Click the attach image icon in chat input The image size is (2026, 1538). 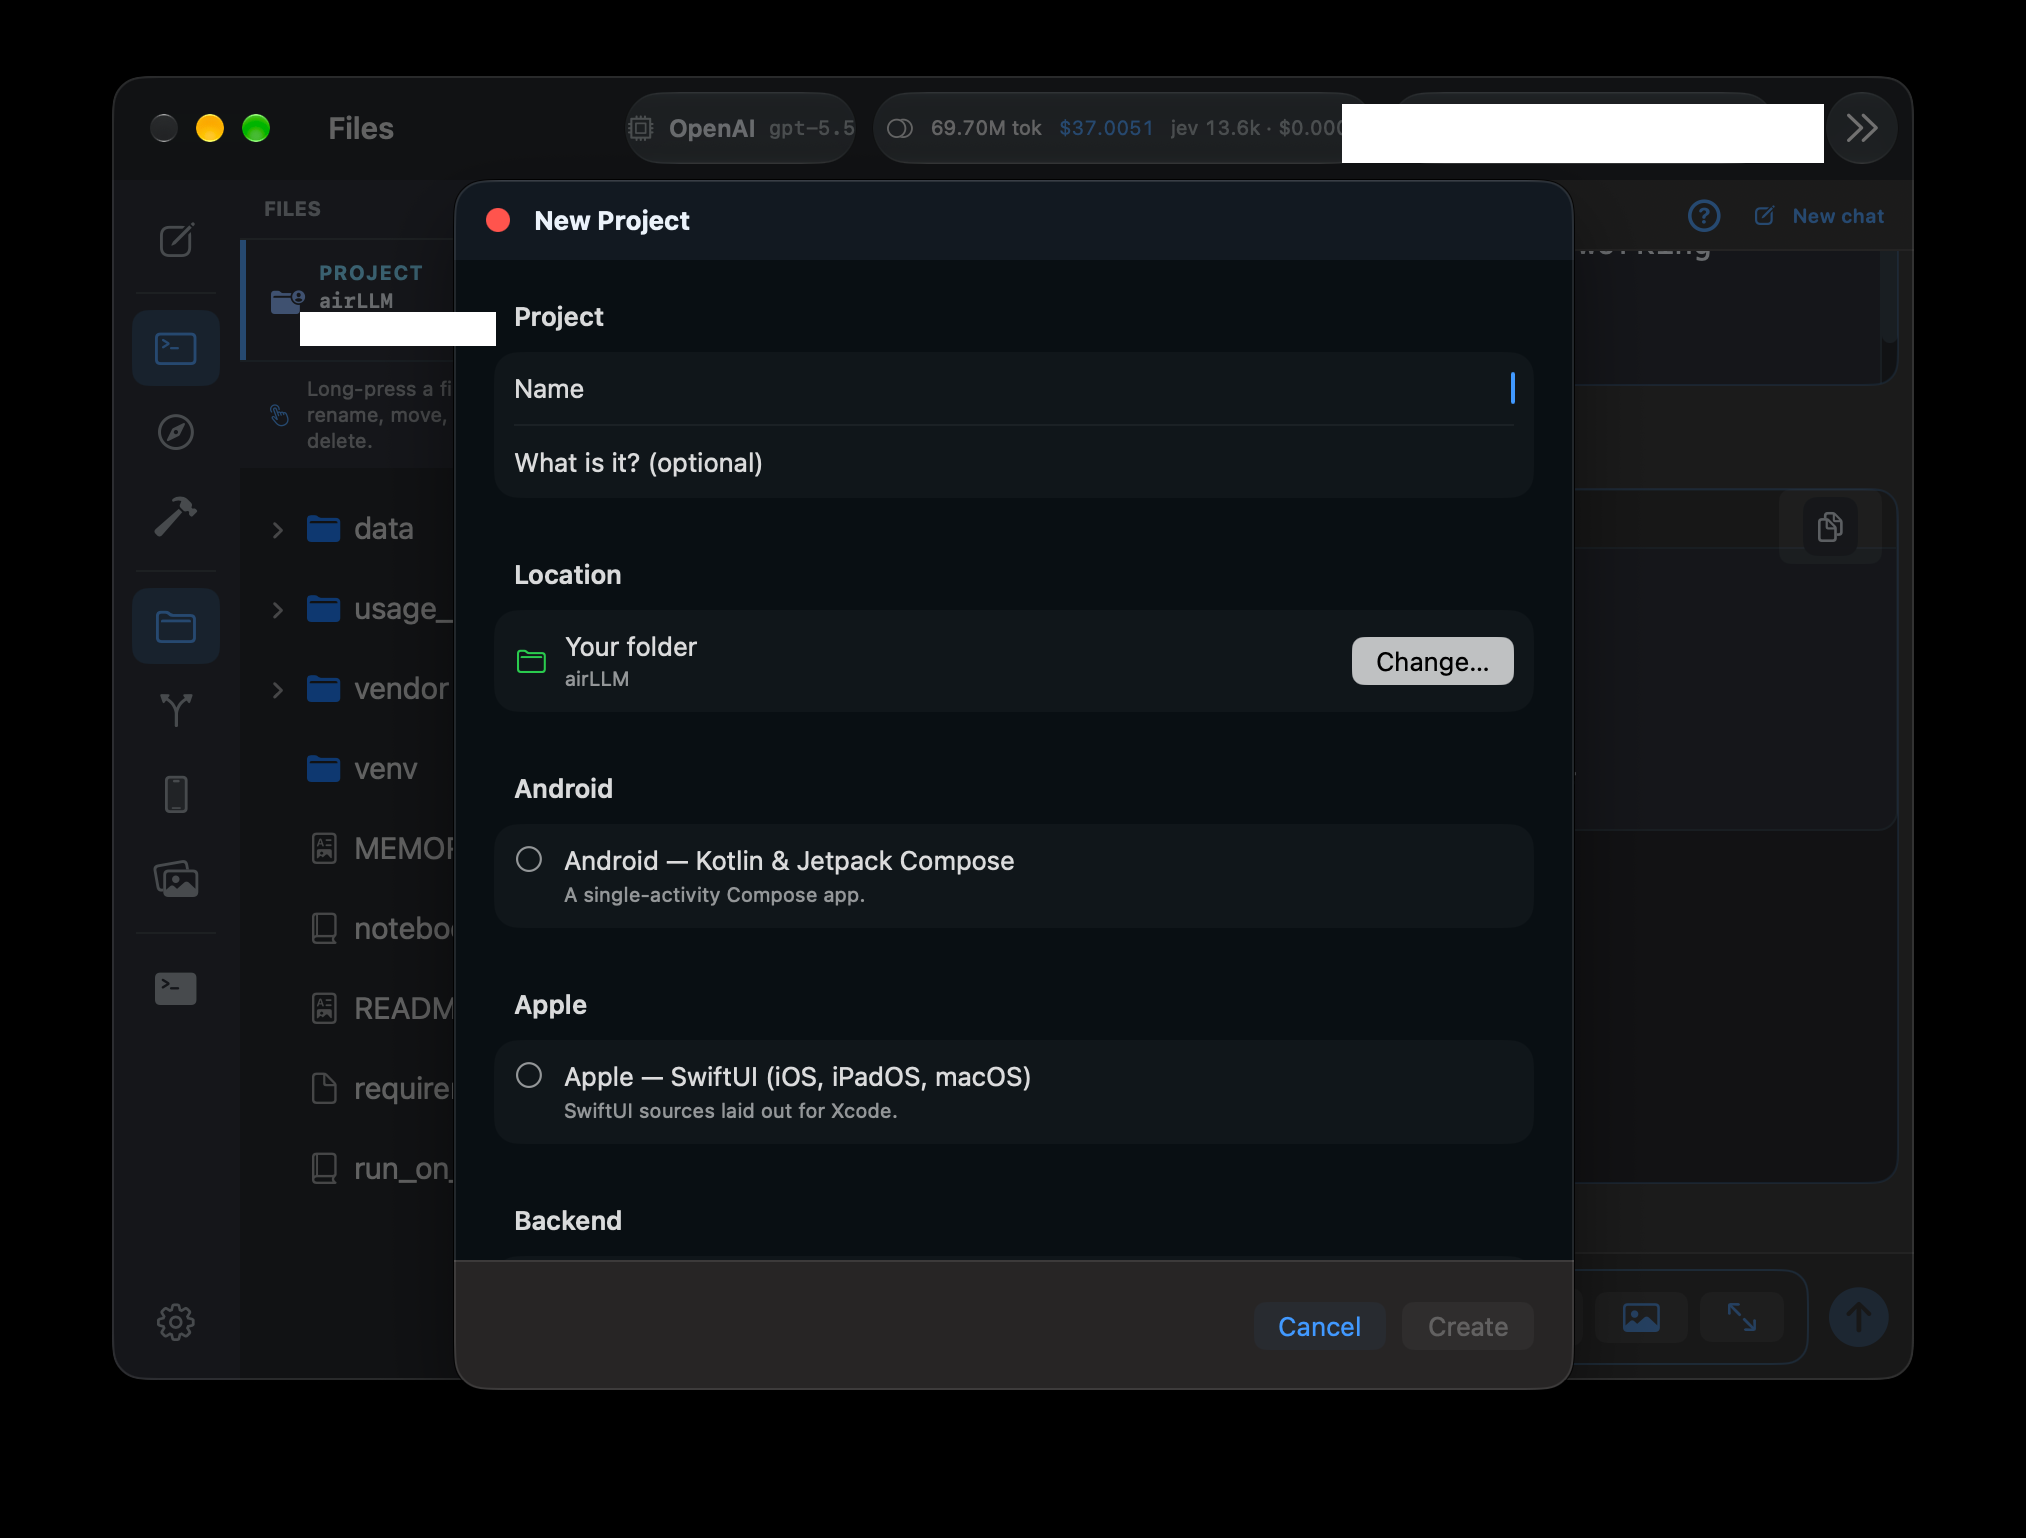click(x=1641, y=1317)
